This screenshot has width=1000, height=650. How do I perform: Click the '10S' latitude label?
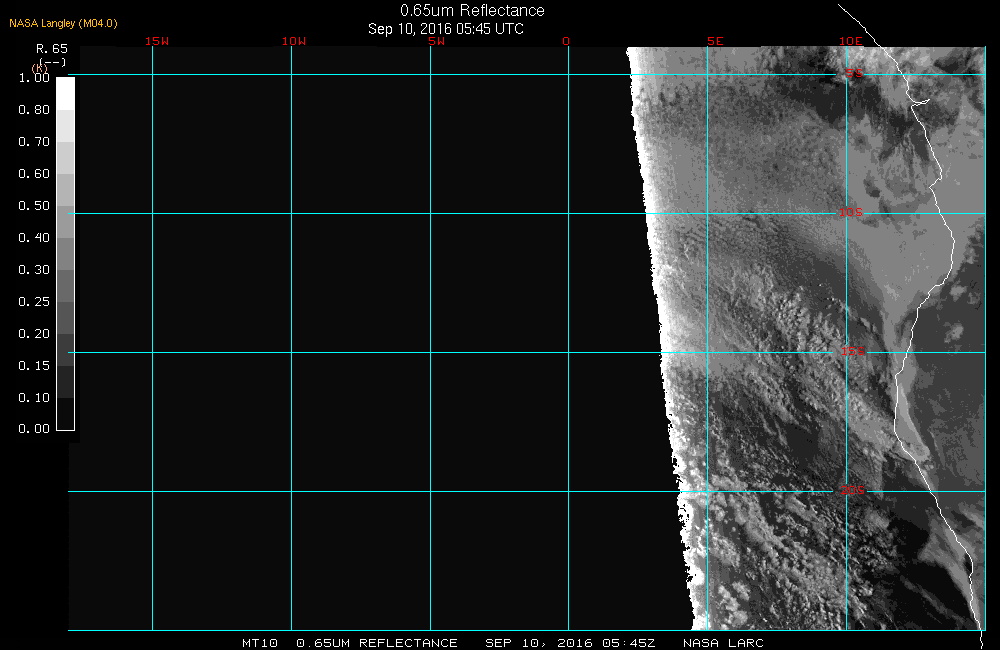point(851,212)
